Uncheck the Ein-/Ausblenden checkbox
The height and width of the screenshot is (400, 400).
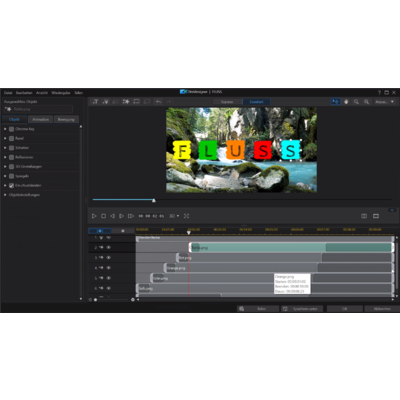point(11,185)
